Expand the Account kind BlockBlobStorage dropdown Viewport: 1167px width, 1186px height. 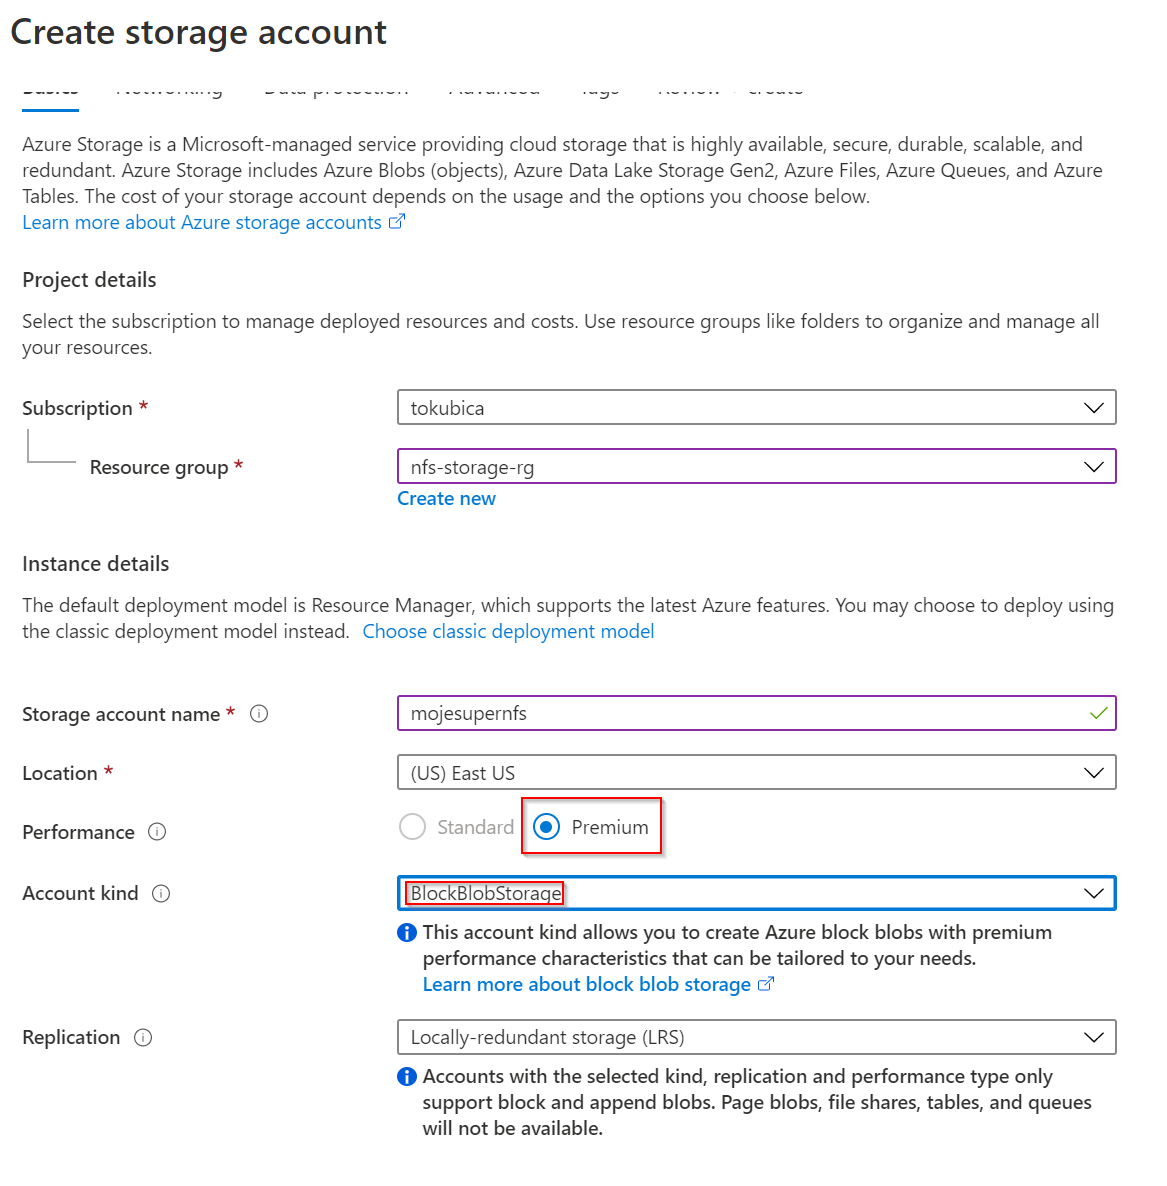tap(756, 894)
